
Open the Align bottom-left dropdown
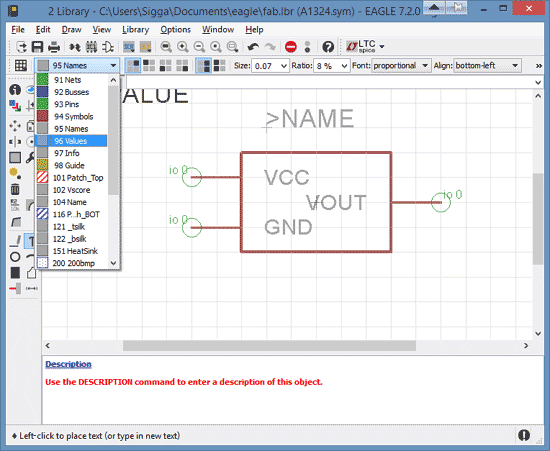tap(487, 66)
